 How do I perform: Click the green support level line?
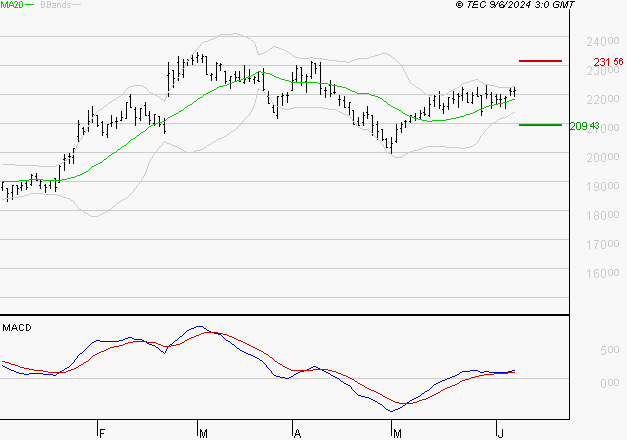(x=540, y=125)
